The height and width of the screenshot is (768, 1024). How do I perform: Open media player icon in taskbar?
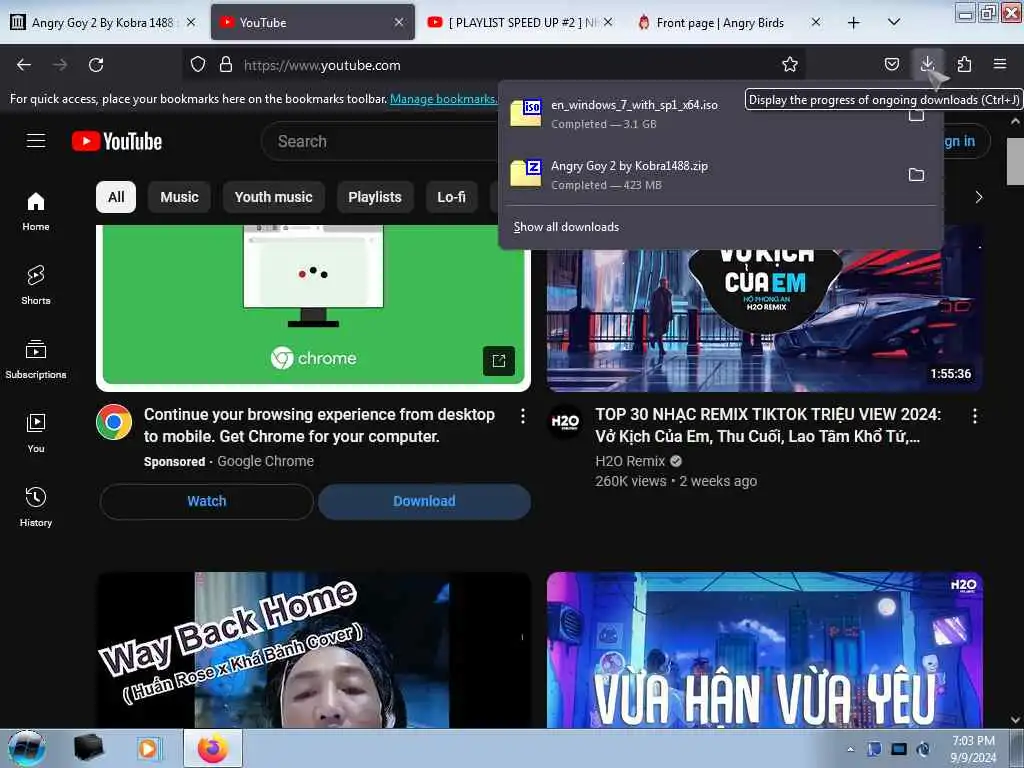pyautogui.click(x=148, y=748)
